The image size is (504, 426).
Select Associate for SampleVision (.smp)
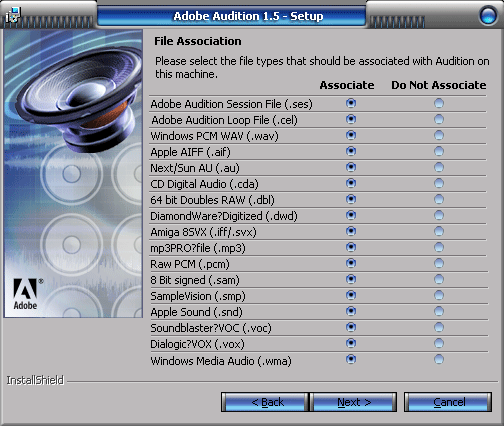[x=351, y=295]
